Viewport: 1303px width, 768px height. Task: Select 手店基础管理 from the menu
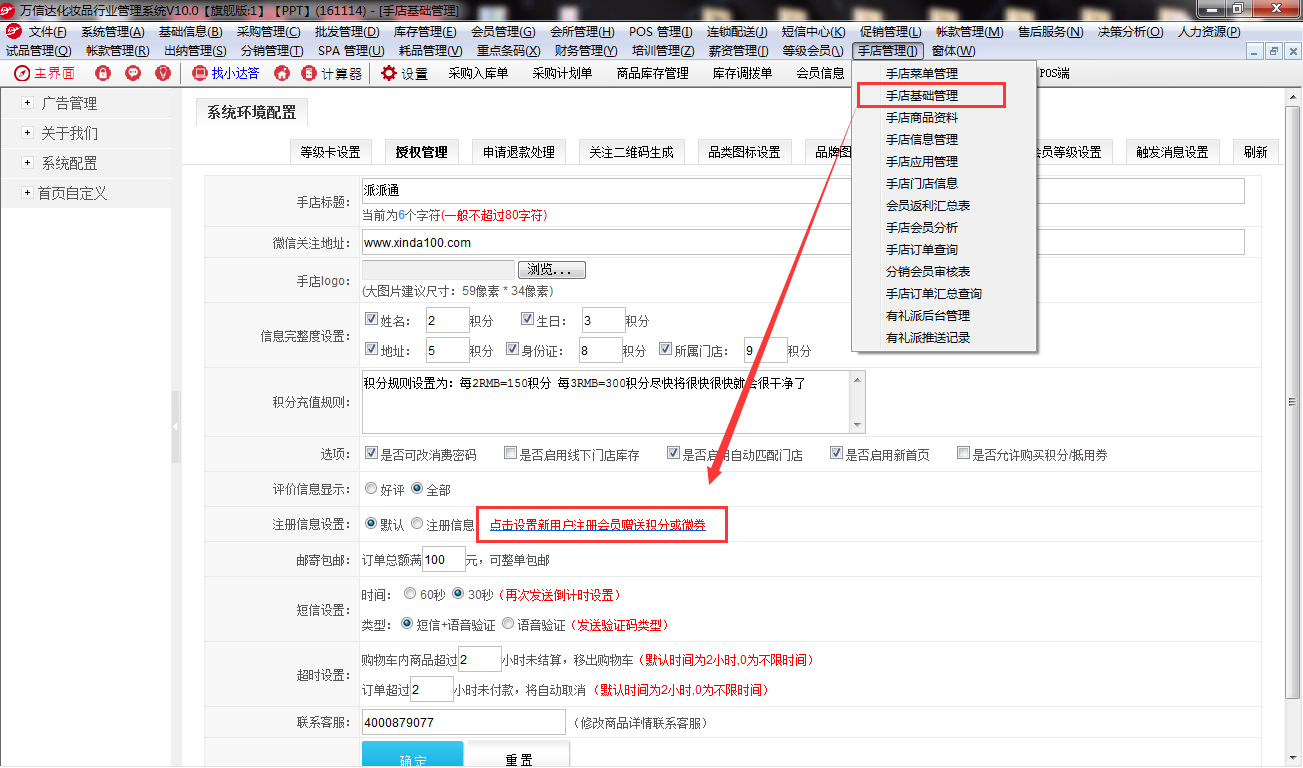tap(922, 95)
